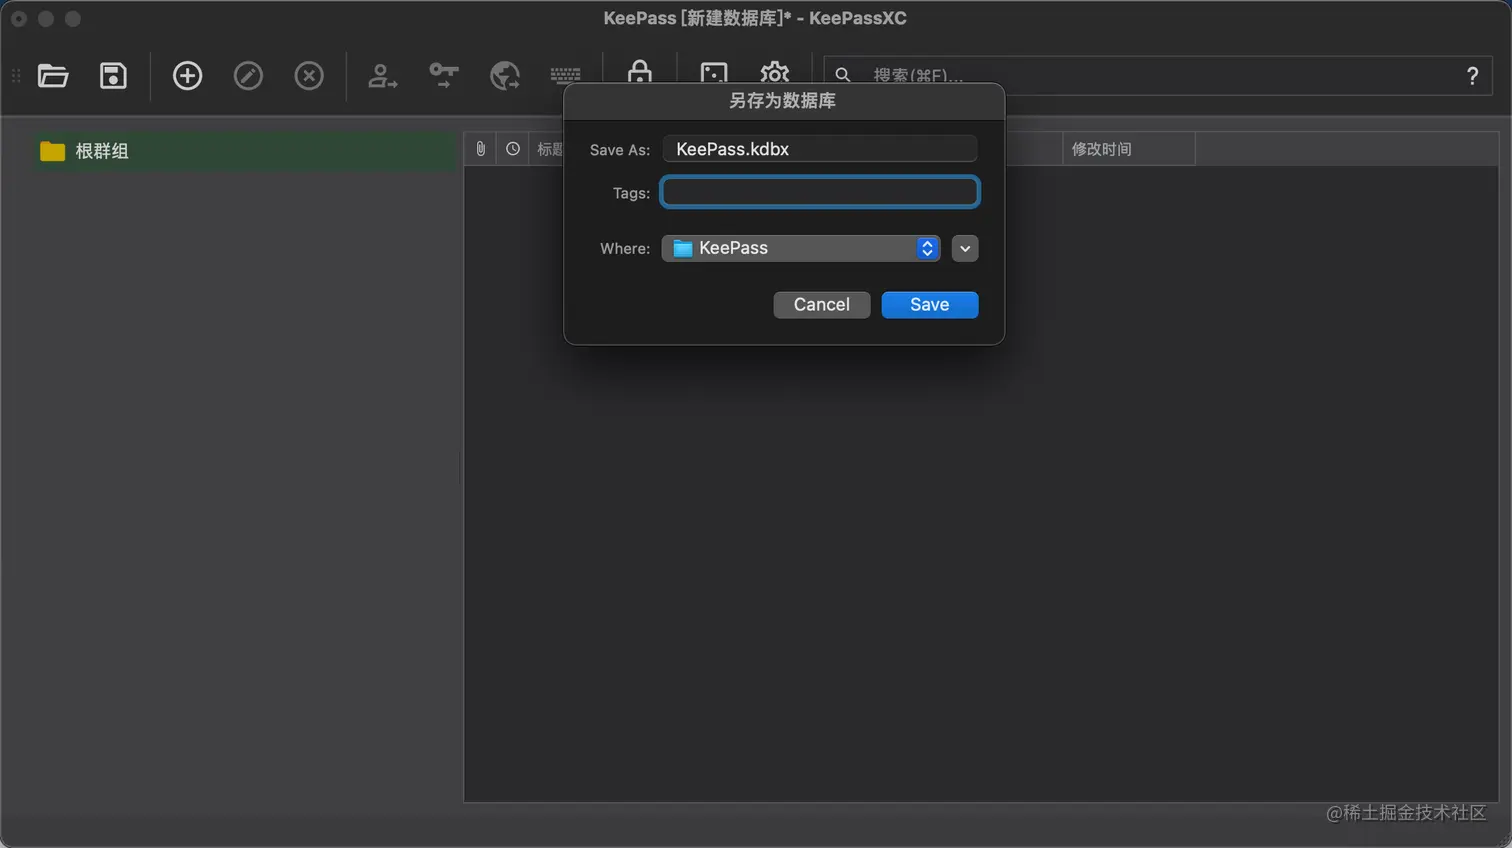Lock the database with the padlock icon
This screenshot has width=1512, height=848.
[x=640, y=71]
